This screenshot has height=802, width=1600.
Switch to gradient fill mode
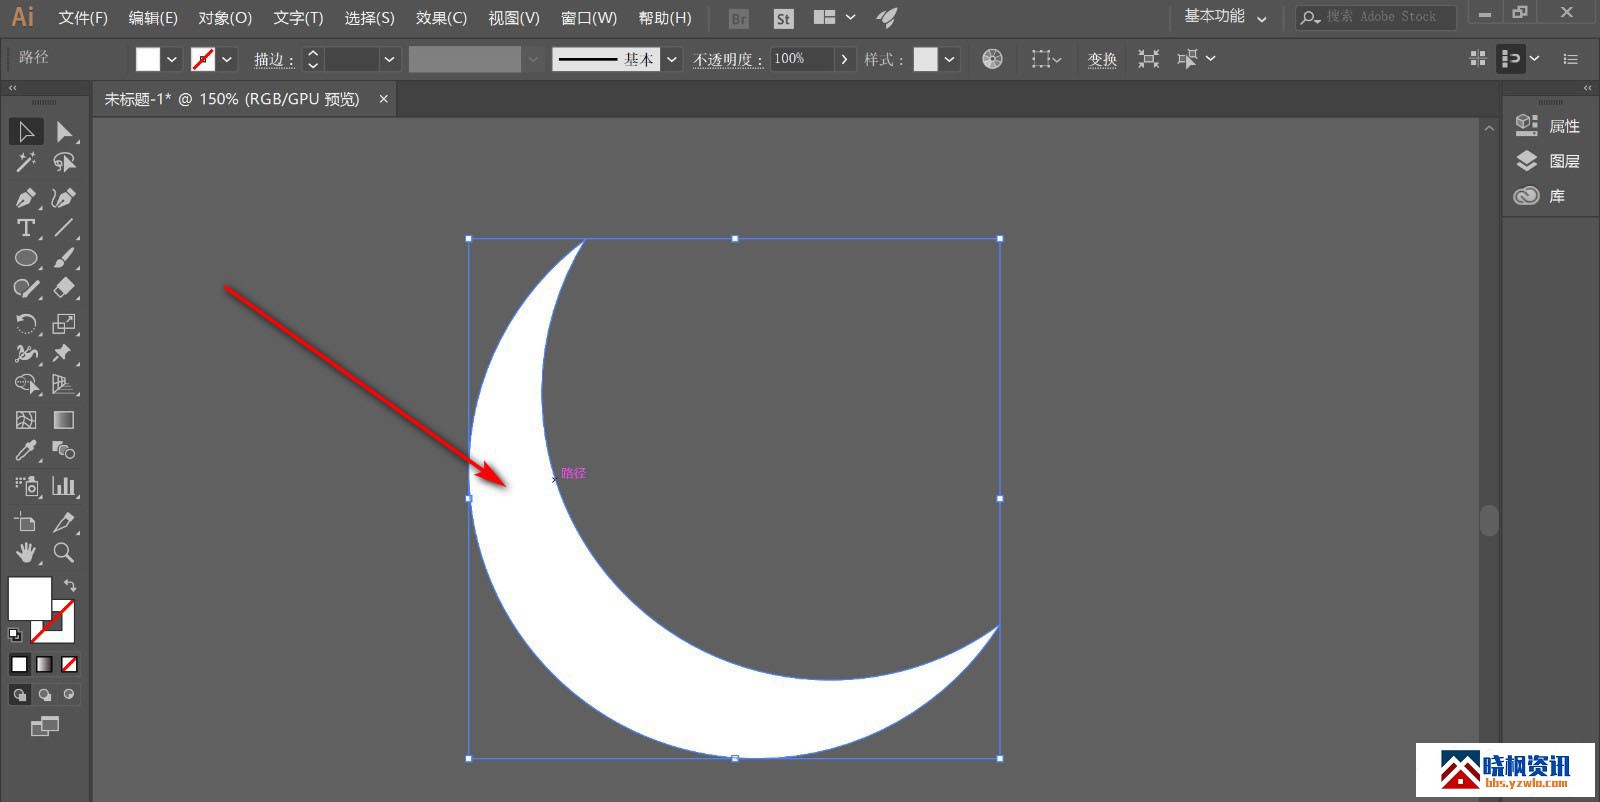point(44,664)
